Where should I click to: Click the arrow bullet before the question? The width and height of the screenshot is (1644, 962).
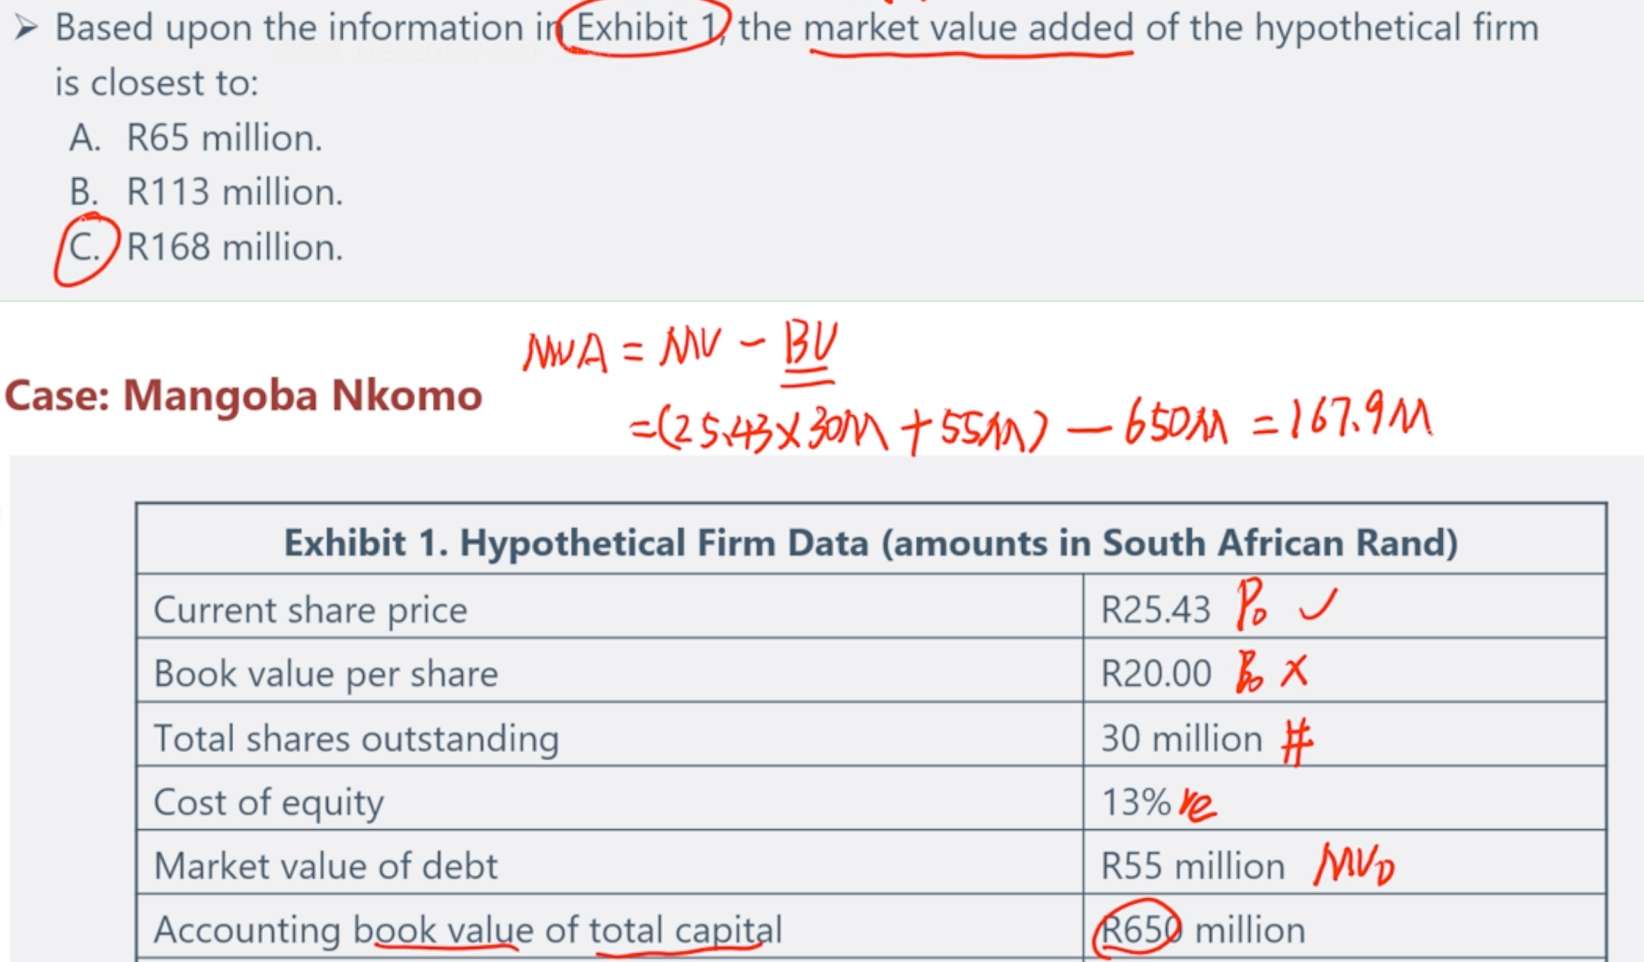tap(27, 28)
